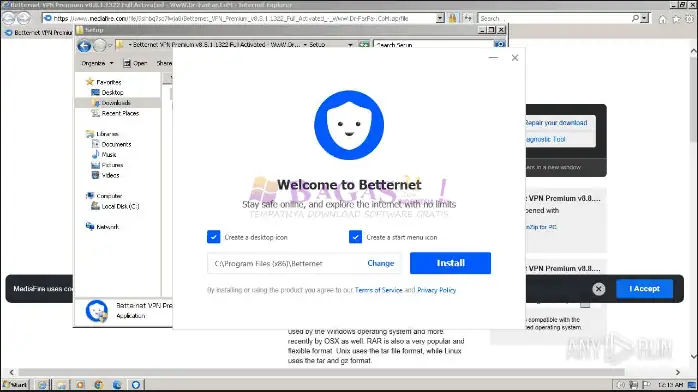Click the Windows Start button
Image resolution: width=698 pixels, height=392 pixels.
click(x=15, y=384)
